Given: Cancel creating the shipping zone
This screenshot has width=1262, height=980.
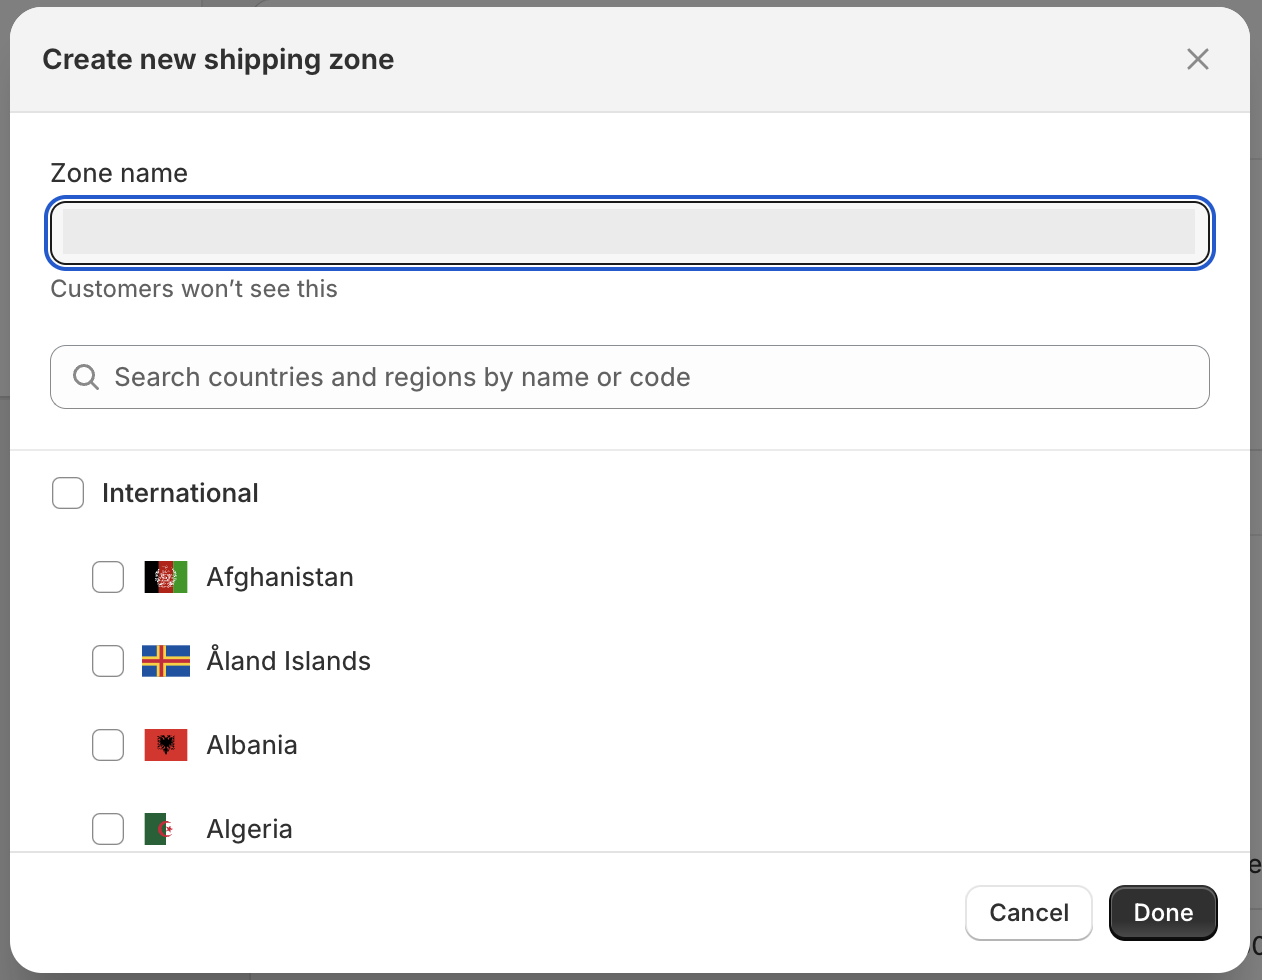Looking at the screenshot, I should (1029, 913).
